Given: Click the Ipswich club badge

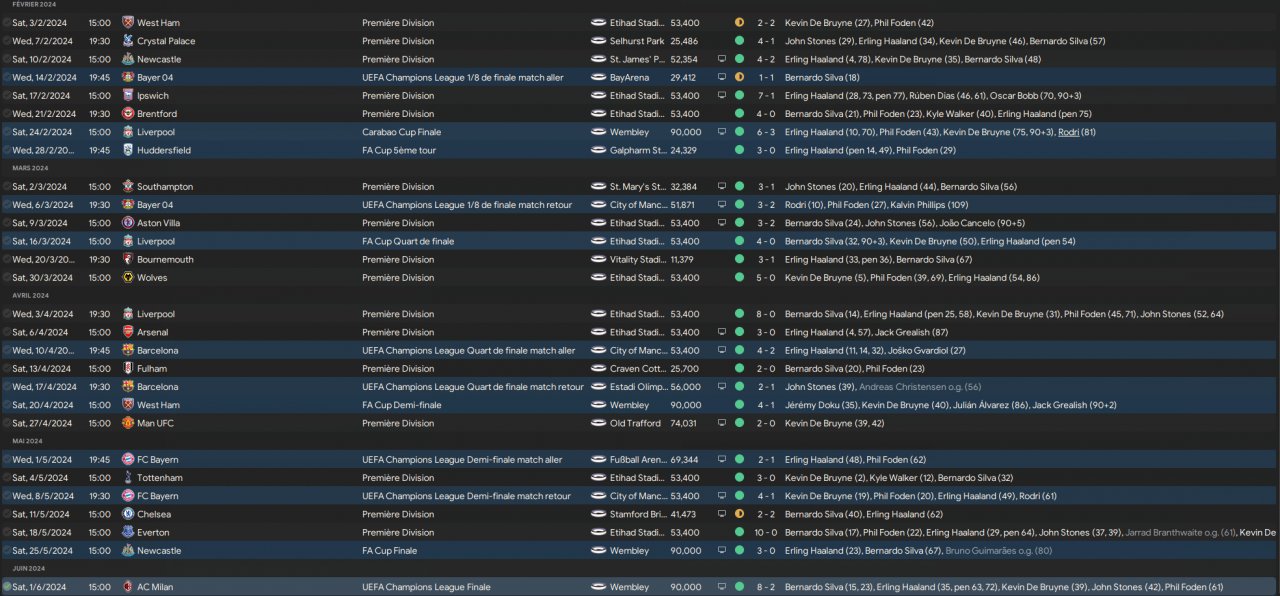Looking at the screenshot, I should (127, 96).
